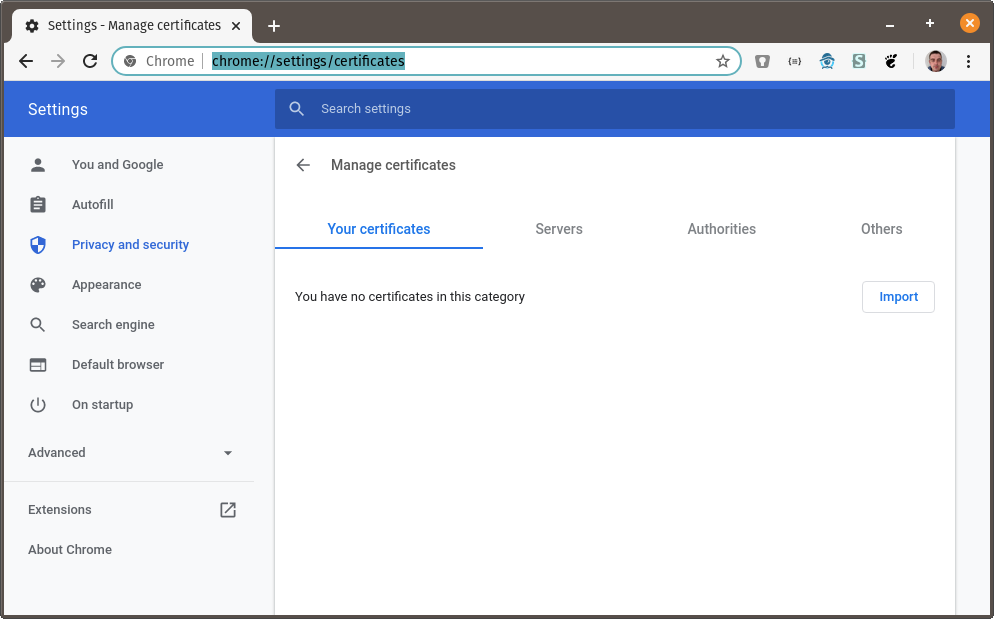Reload the page with the refresh button
The image size is (994, 619).
[89, 61]
